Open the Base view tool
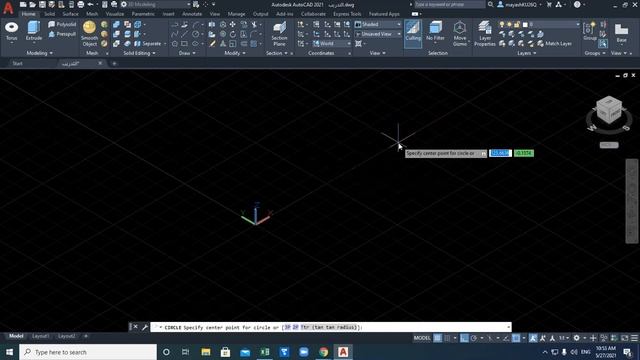Viewport: 640px width, 360px height. 621,33
